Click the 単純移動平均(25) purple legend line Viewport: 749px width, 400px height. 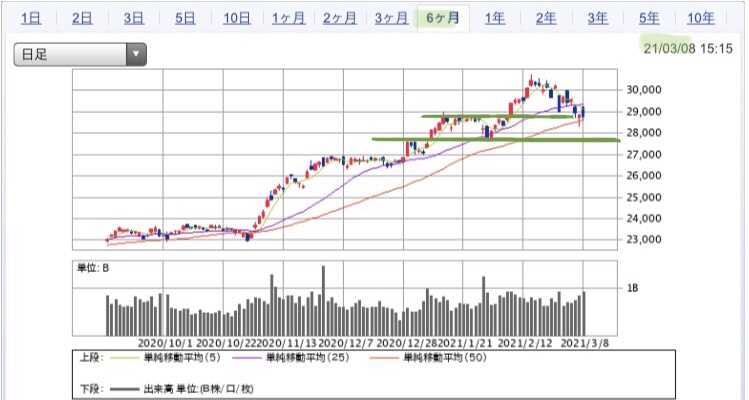click(248, 357)
